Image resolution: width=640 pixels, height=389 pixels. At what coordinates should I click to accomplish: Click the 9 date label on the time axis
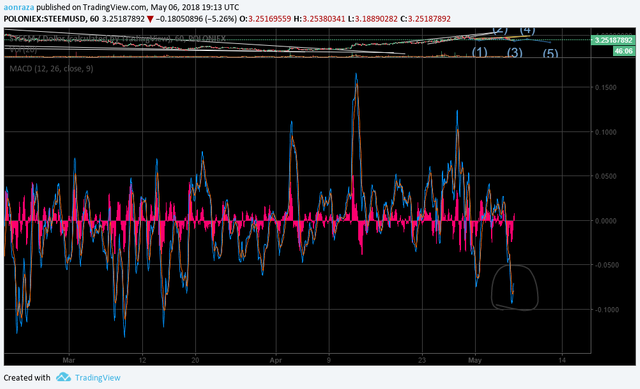(329, 360)
